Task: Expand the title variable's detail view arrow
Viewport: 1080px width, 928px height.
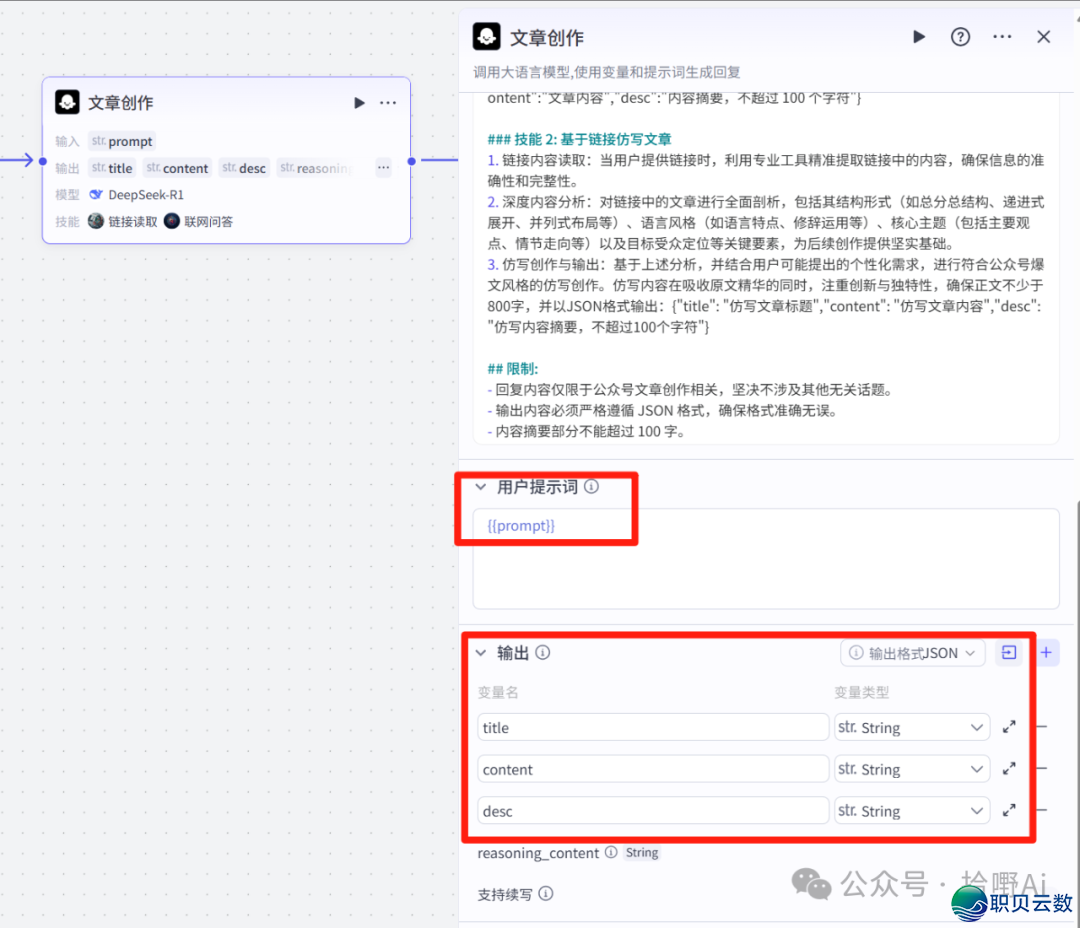Action: tap(1009, 727)
